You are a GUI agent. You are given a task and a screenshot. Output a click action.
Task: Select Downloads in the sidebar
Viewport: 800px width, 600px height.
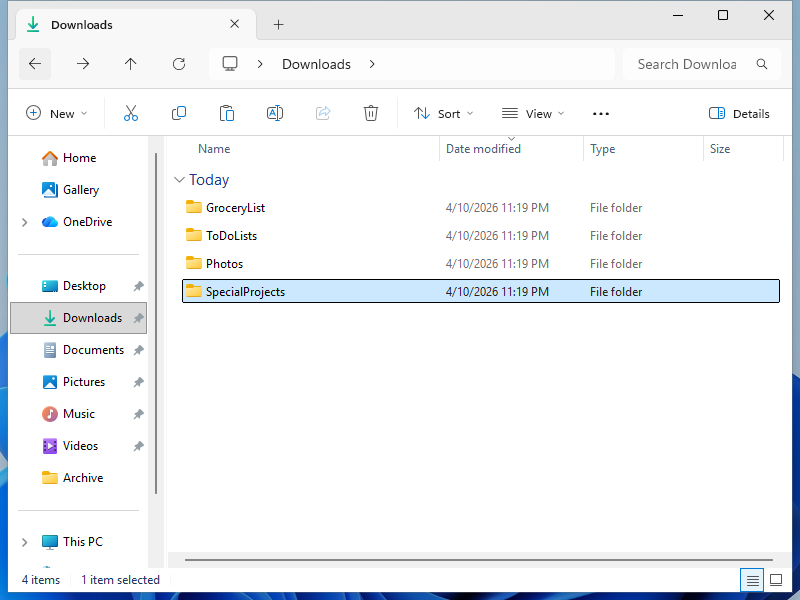click(79, 318)
